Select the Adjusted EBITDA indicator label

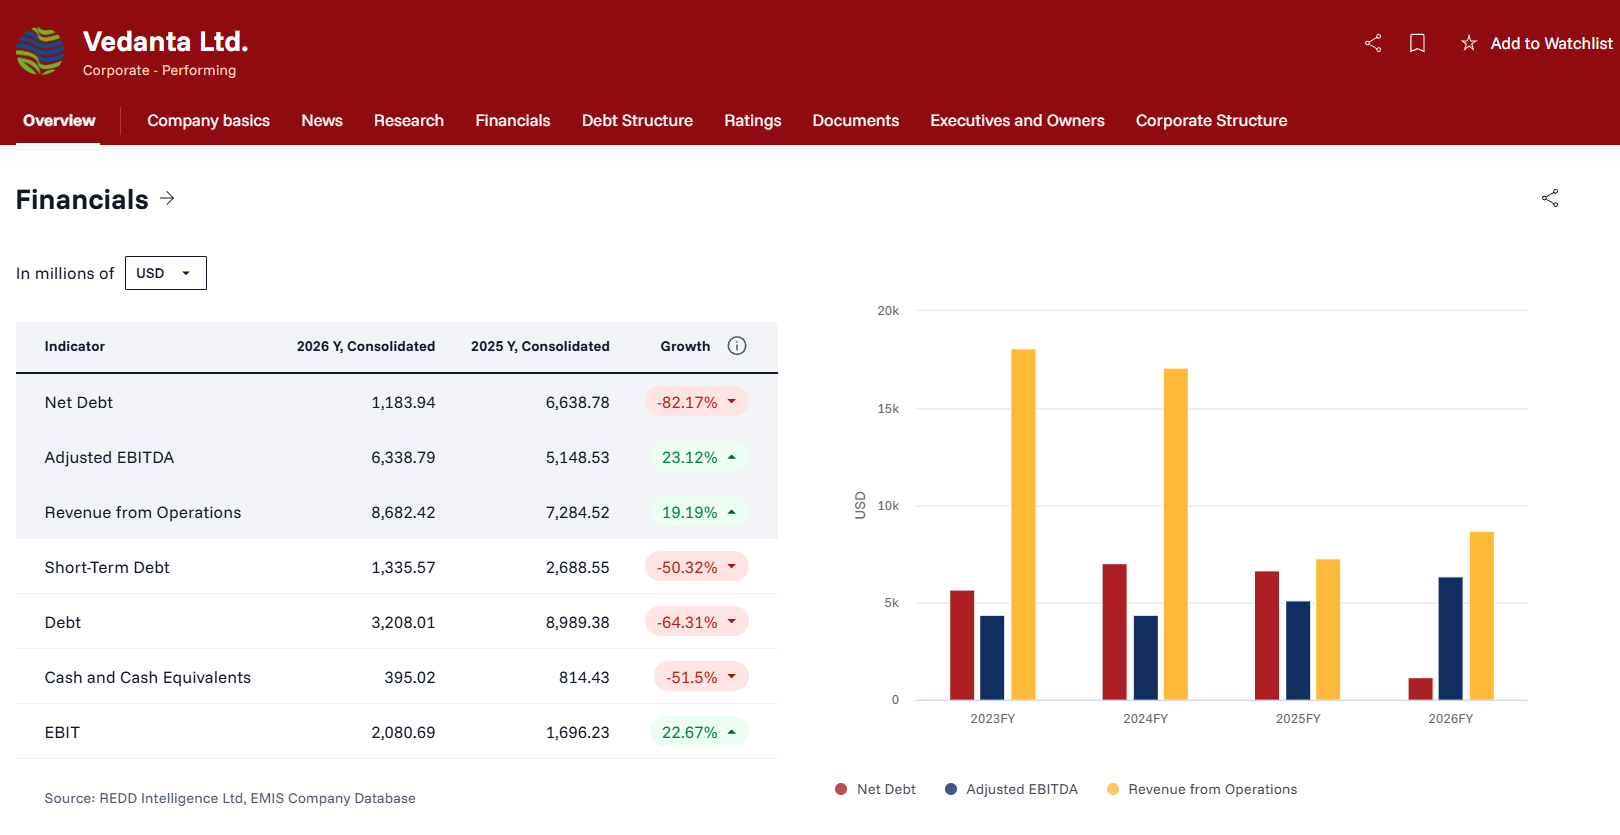[109, 457]
